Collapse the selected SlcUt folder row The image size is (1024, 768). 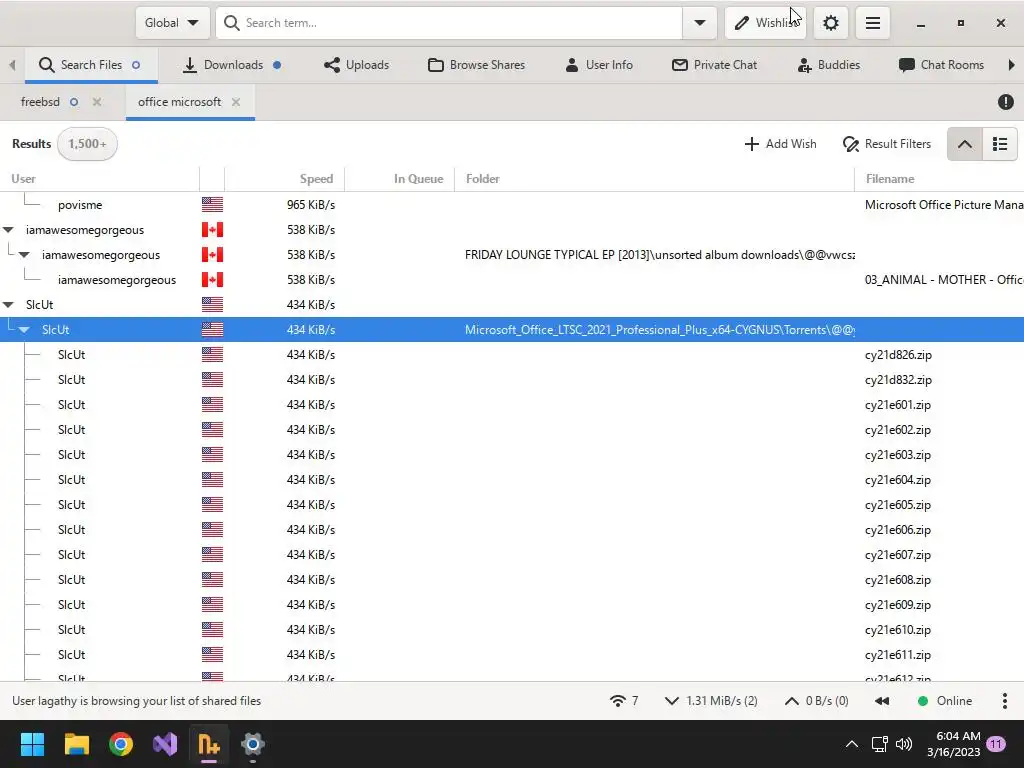pos(24,330)
